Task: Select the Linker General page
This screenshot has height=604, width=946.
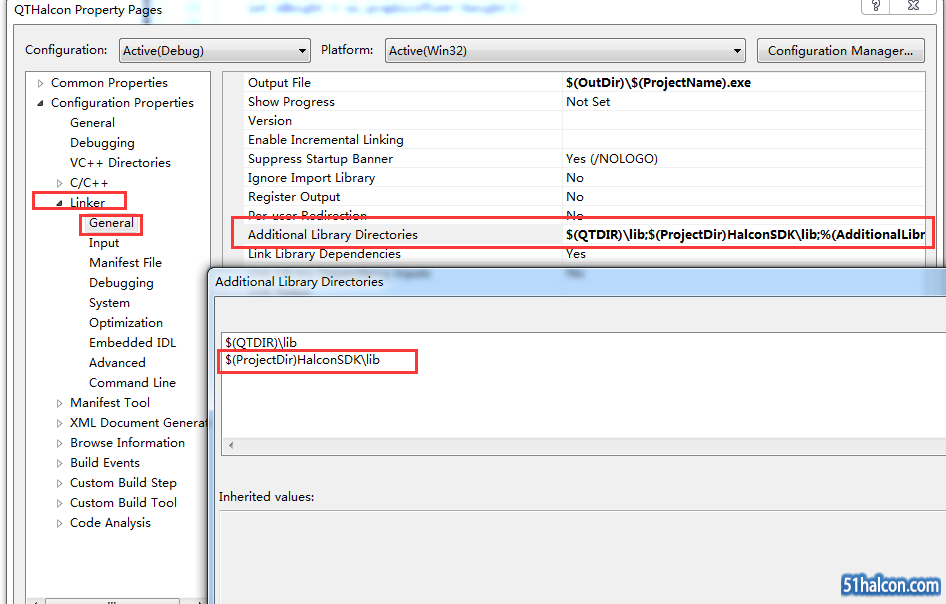Action: point(111,223)
